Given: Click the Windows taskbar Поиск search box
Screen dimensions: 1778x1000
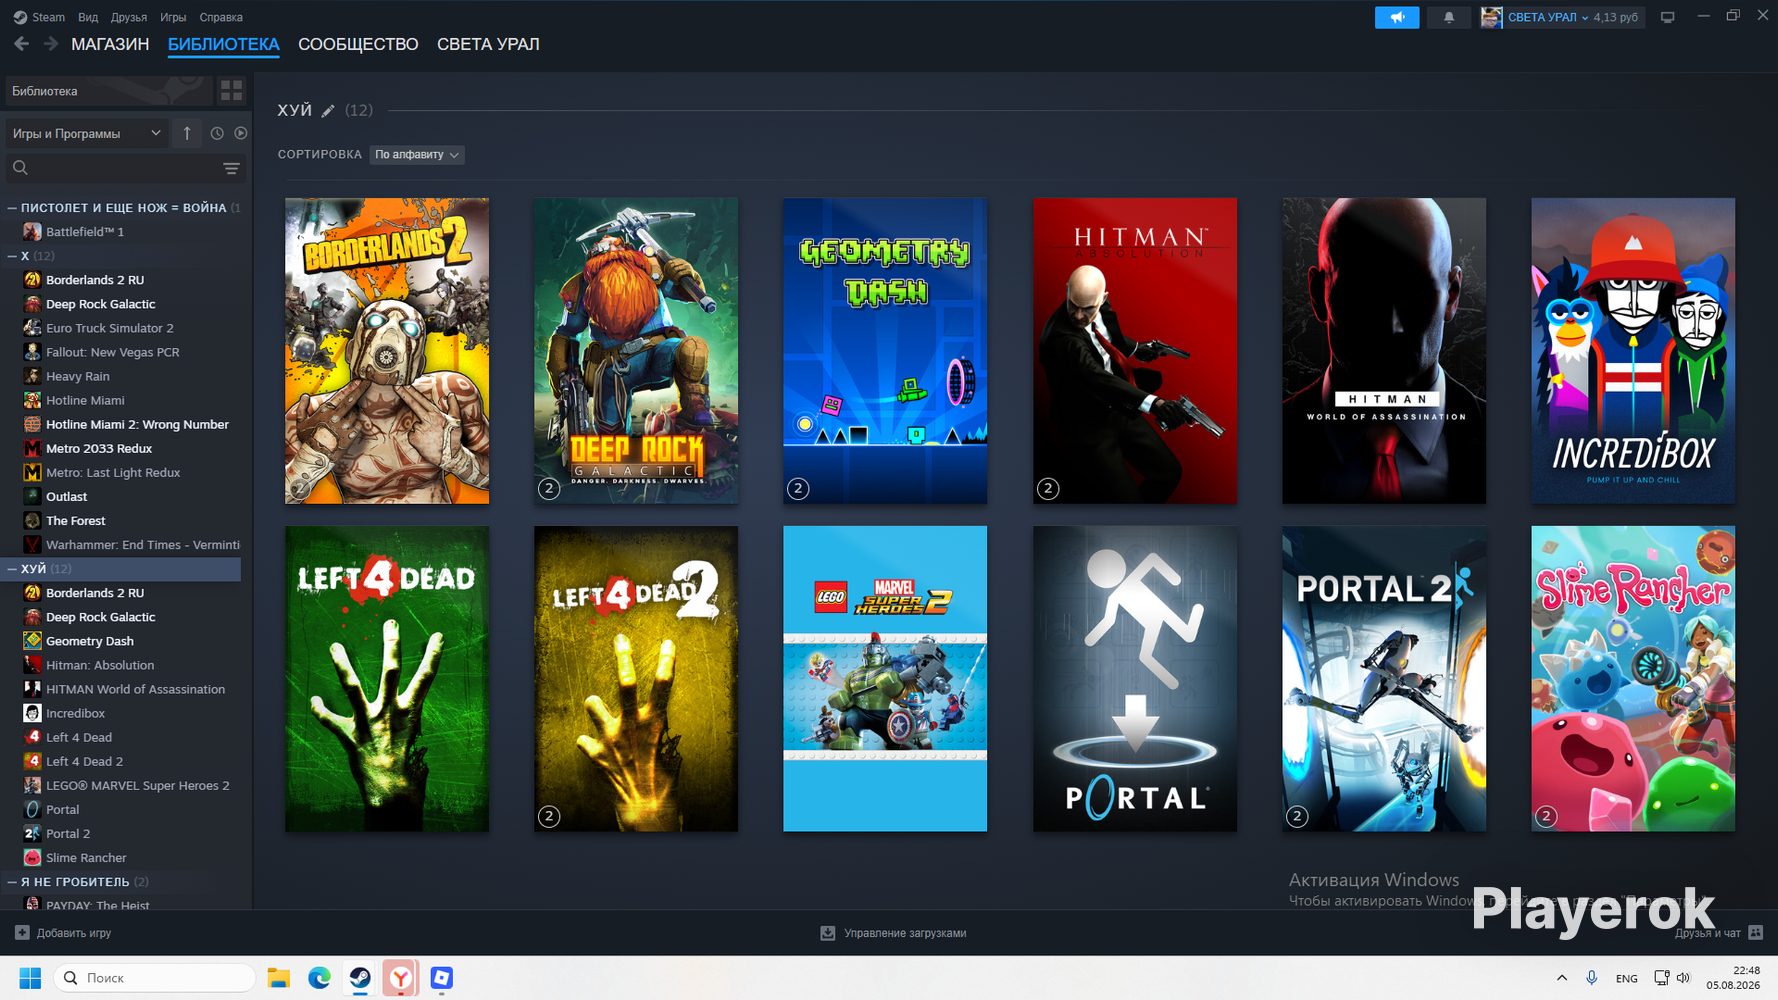Looking at the screenshot, I should pos(154,978).
